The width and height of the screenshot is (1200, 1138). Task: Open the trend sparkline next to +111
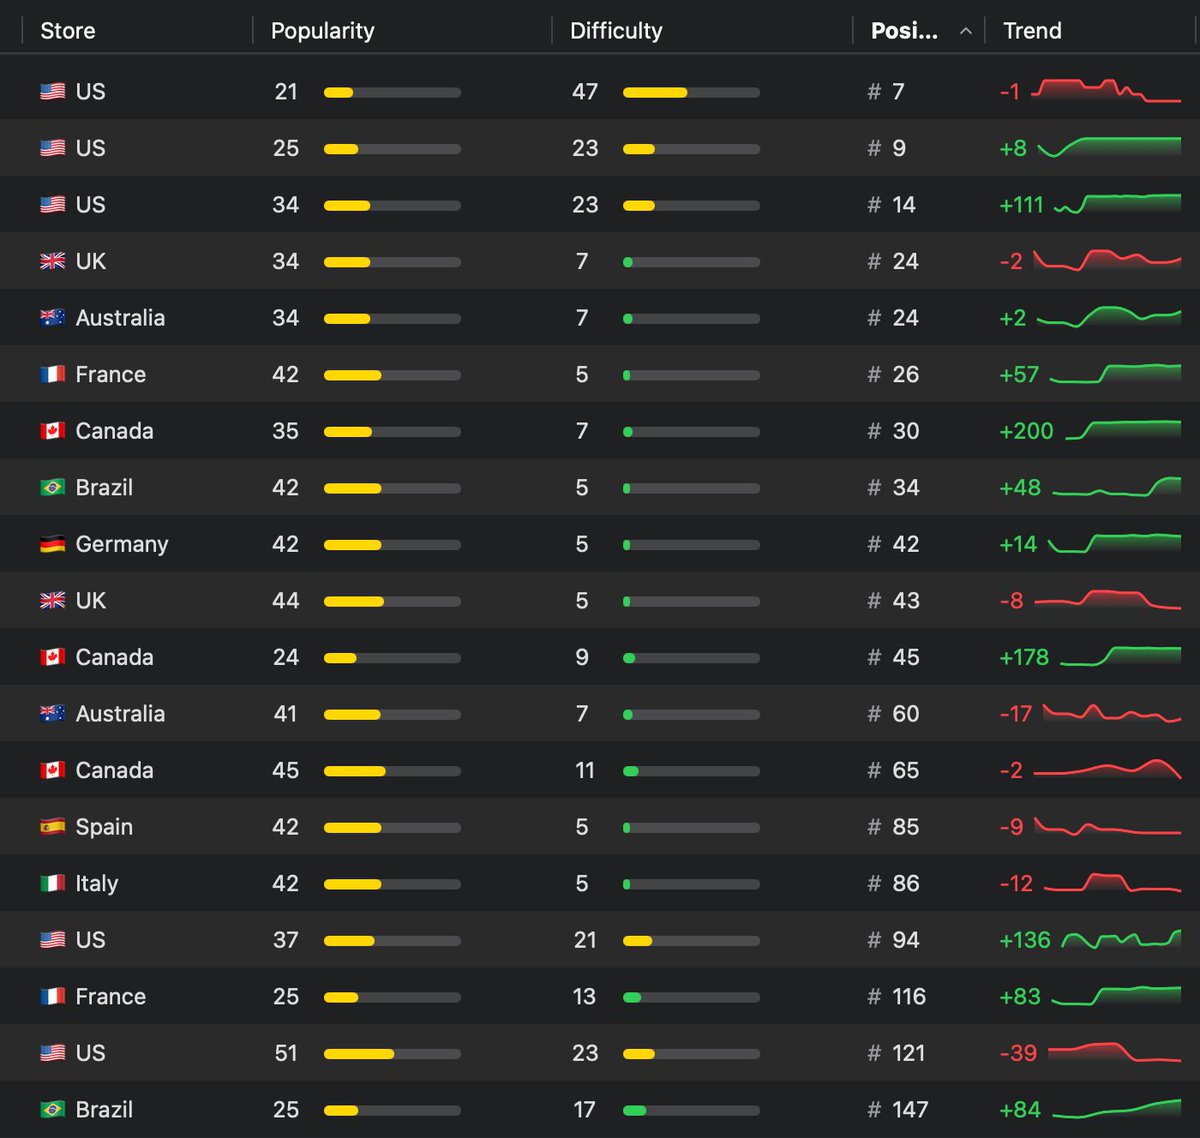(1118, 203)
